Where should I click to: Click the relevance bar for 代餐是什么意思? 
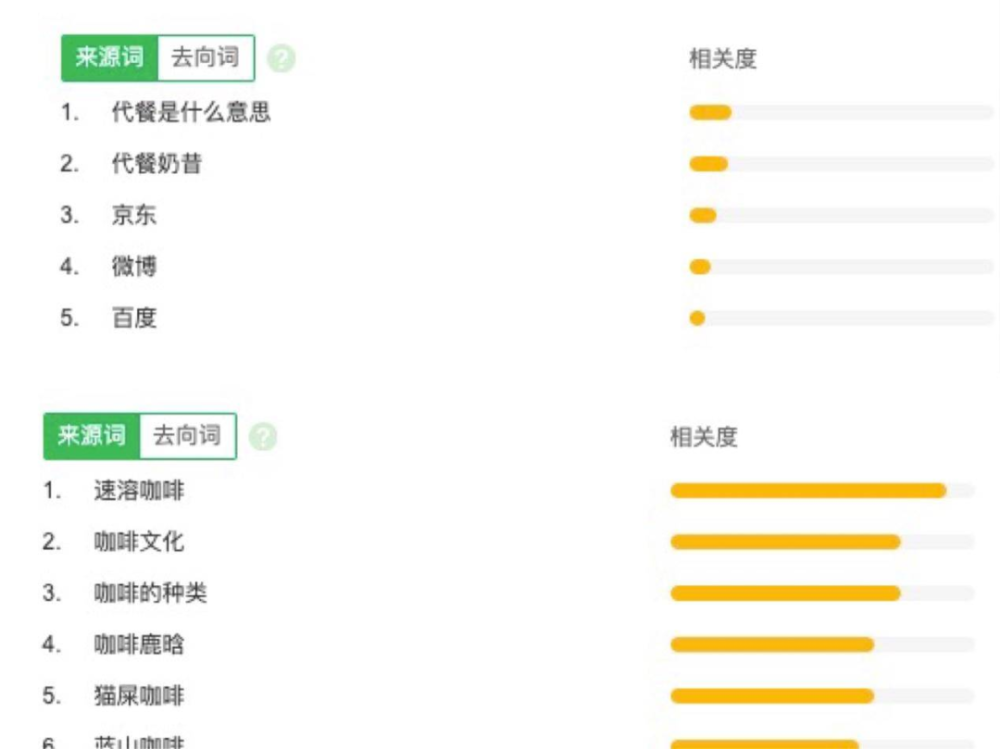(x=841, y=113)
